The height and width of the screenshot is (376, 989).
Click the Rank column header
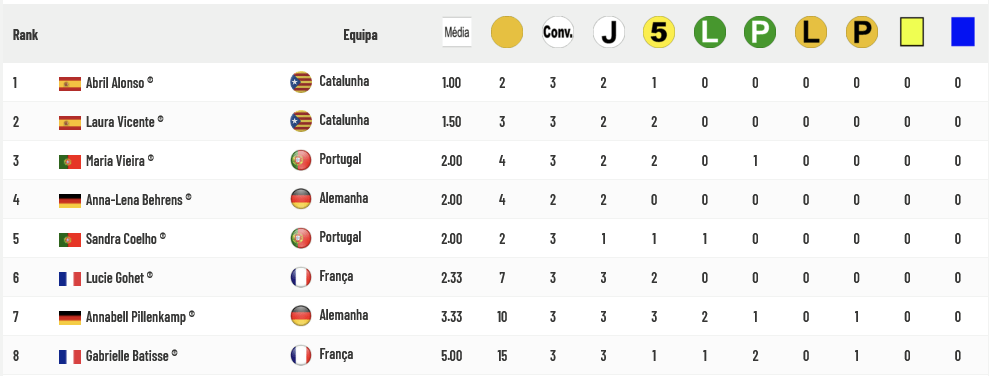[x=25, y=35]
